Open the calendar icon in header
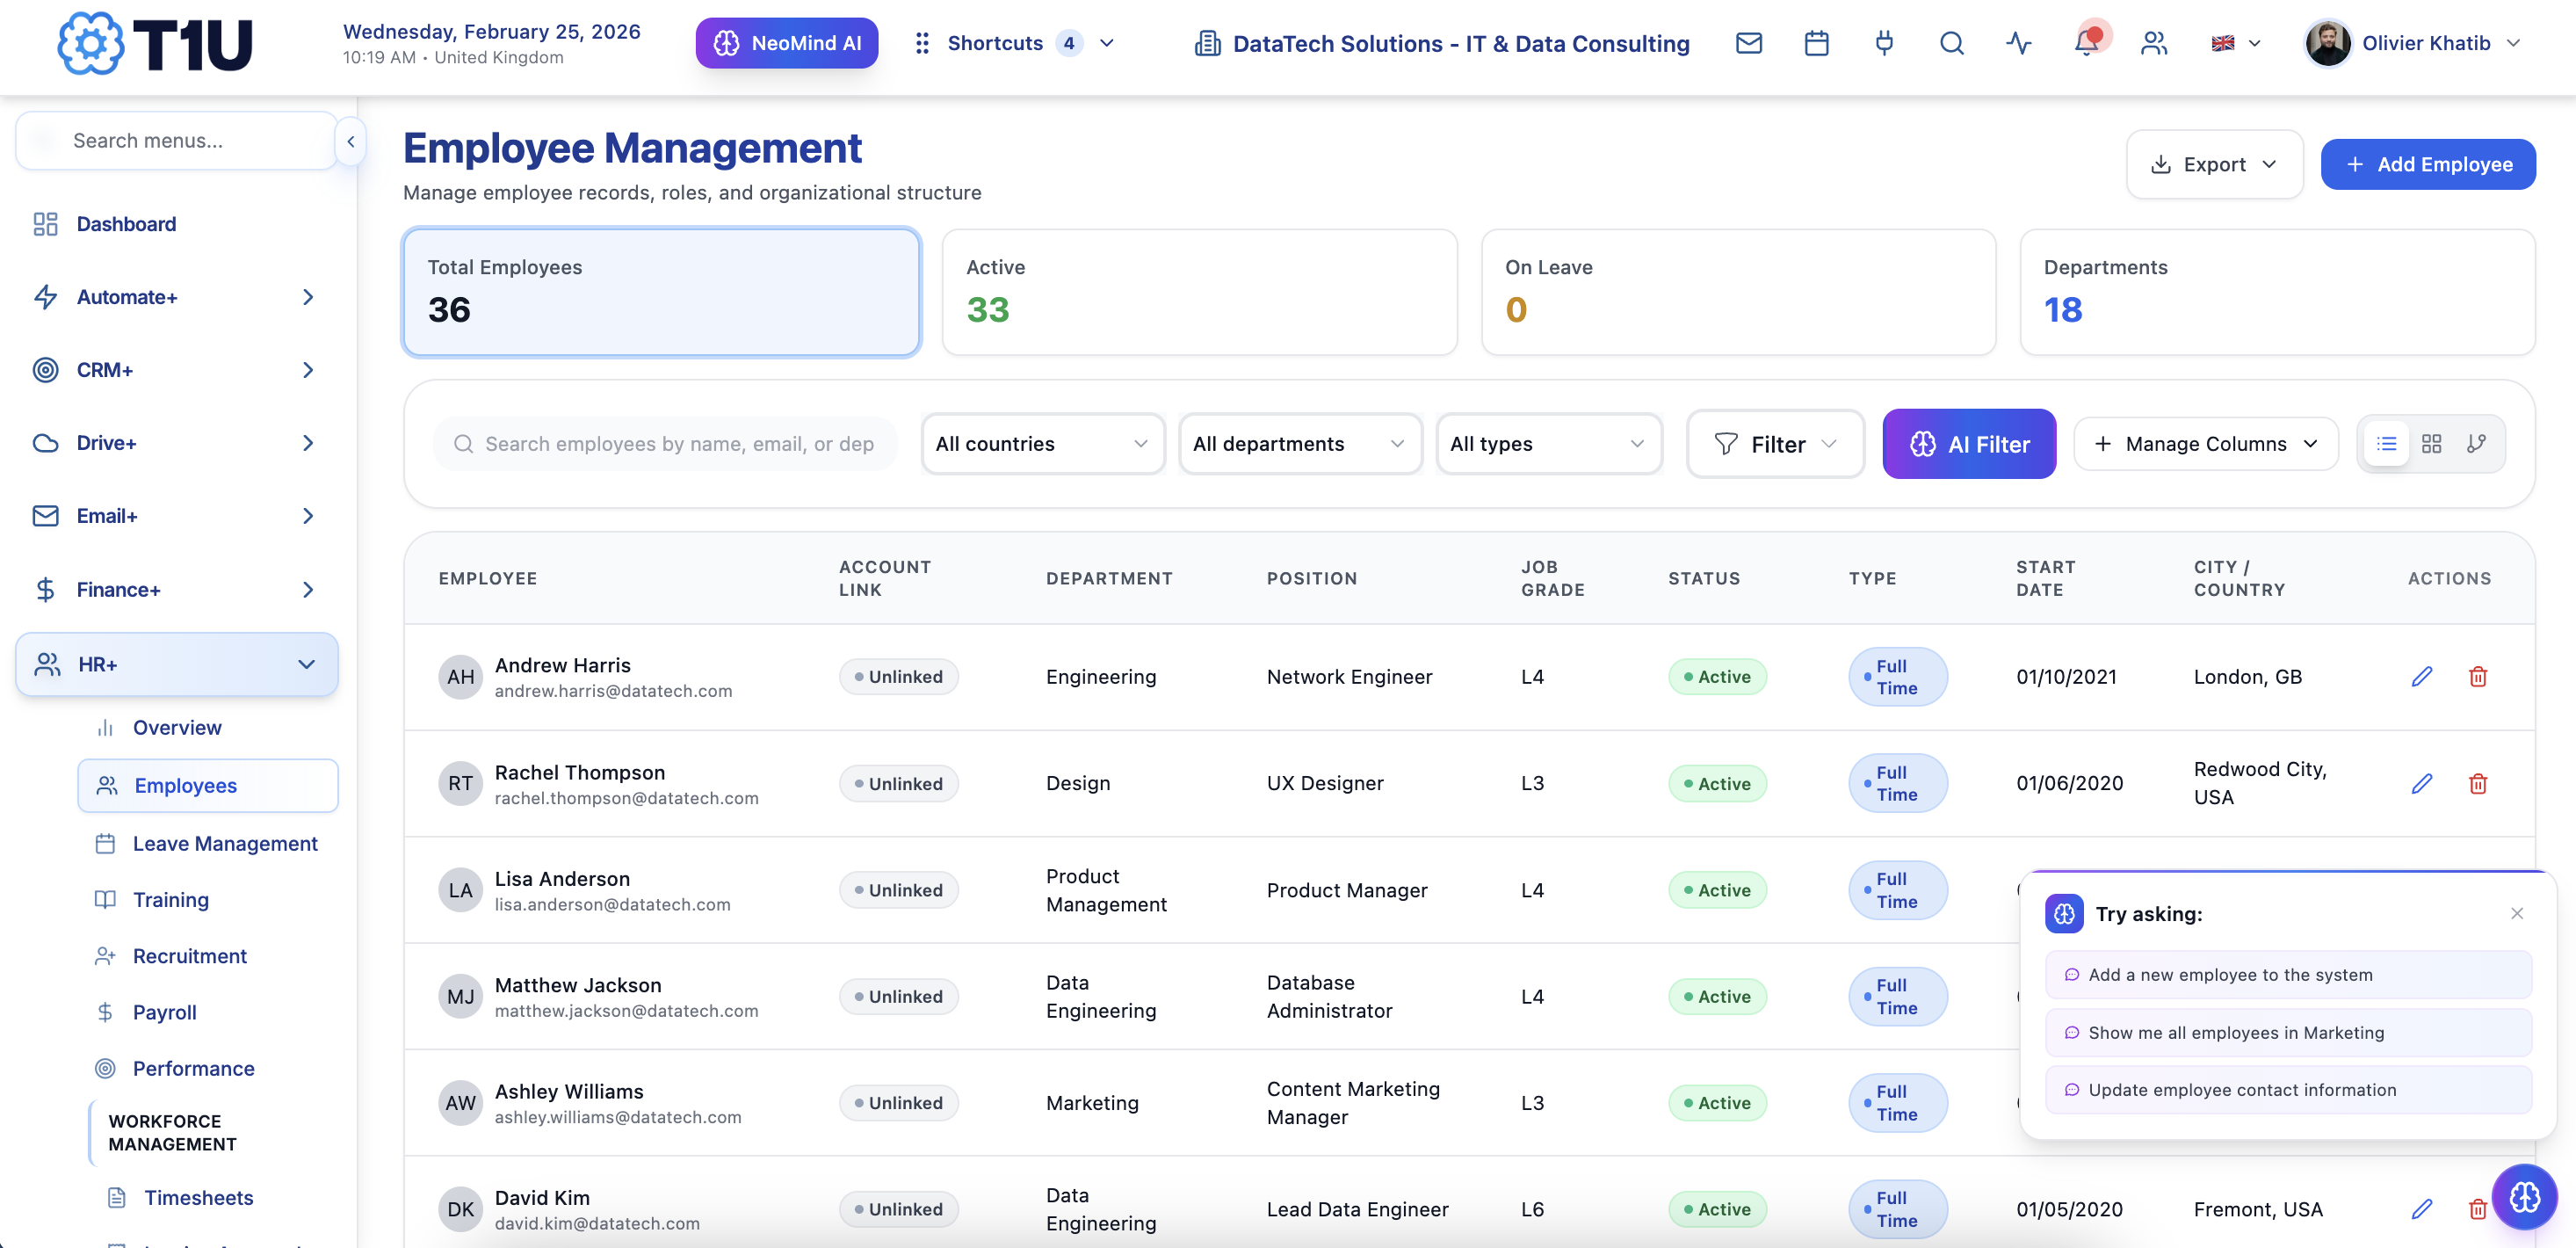The image size is (2576, 1248). point(1816,43)
